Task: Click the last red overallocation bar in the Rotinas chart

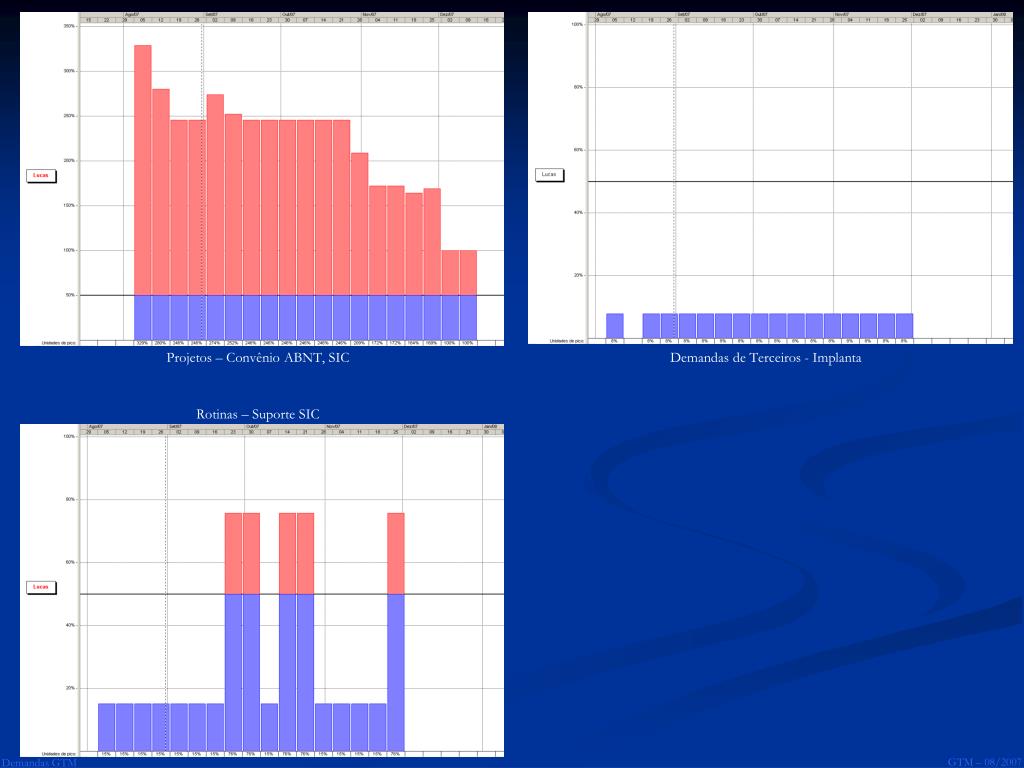Action: 396,554
